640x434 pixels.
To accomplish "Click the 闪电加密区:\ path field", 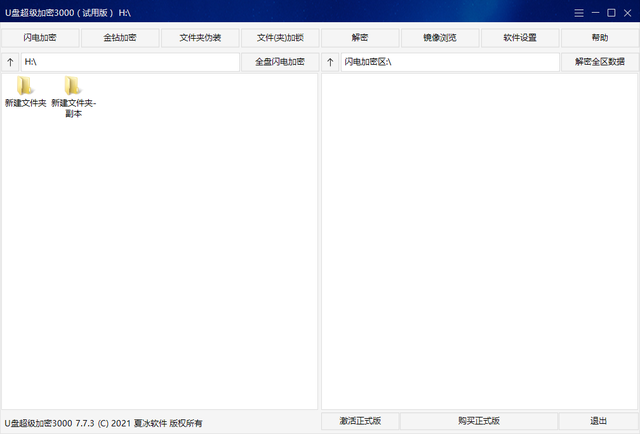I will pos(450,62).
